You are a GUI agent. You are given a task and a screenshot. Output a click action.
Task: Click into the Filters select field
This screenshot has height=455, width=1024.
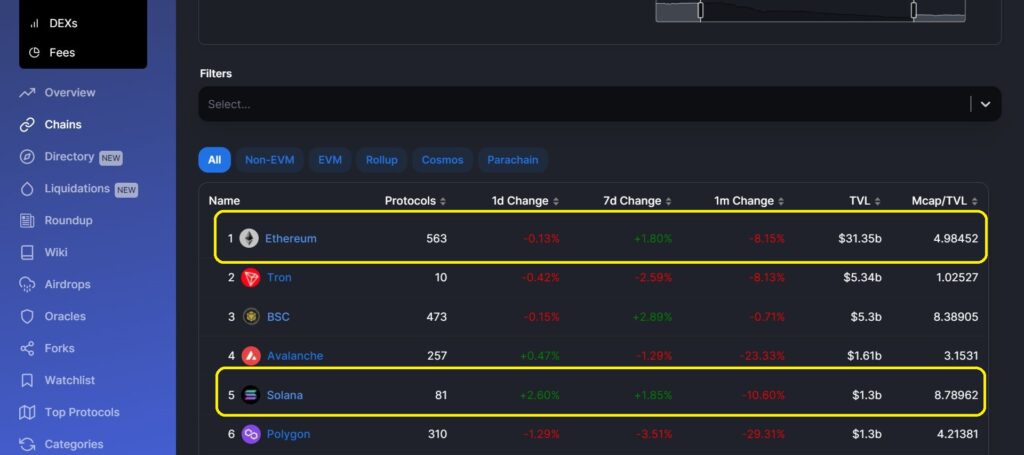point(580,104)
